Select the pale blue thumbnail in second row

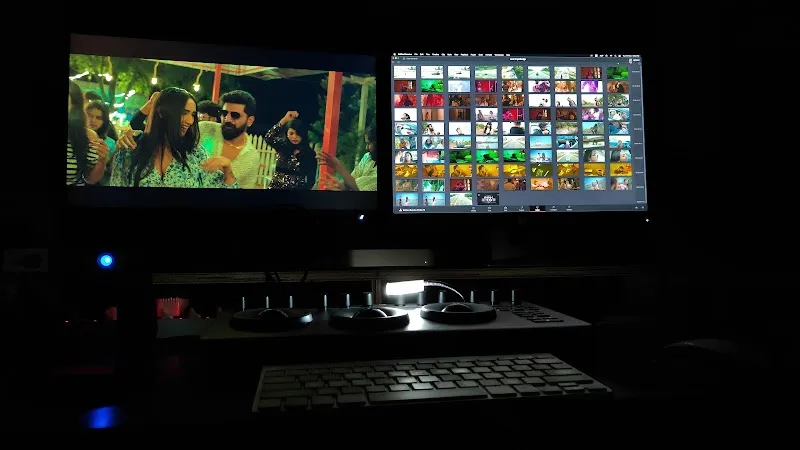coord(459,86)
